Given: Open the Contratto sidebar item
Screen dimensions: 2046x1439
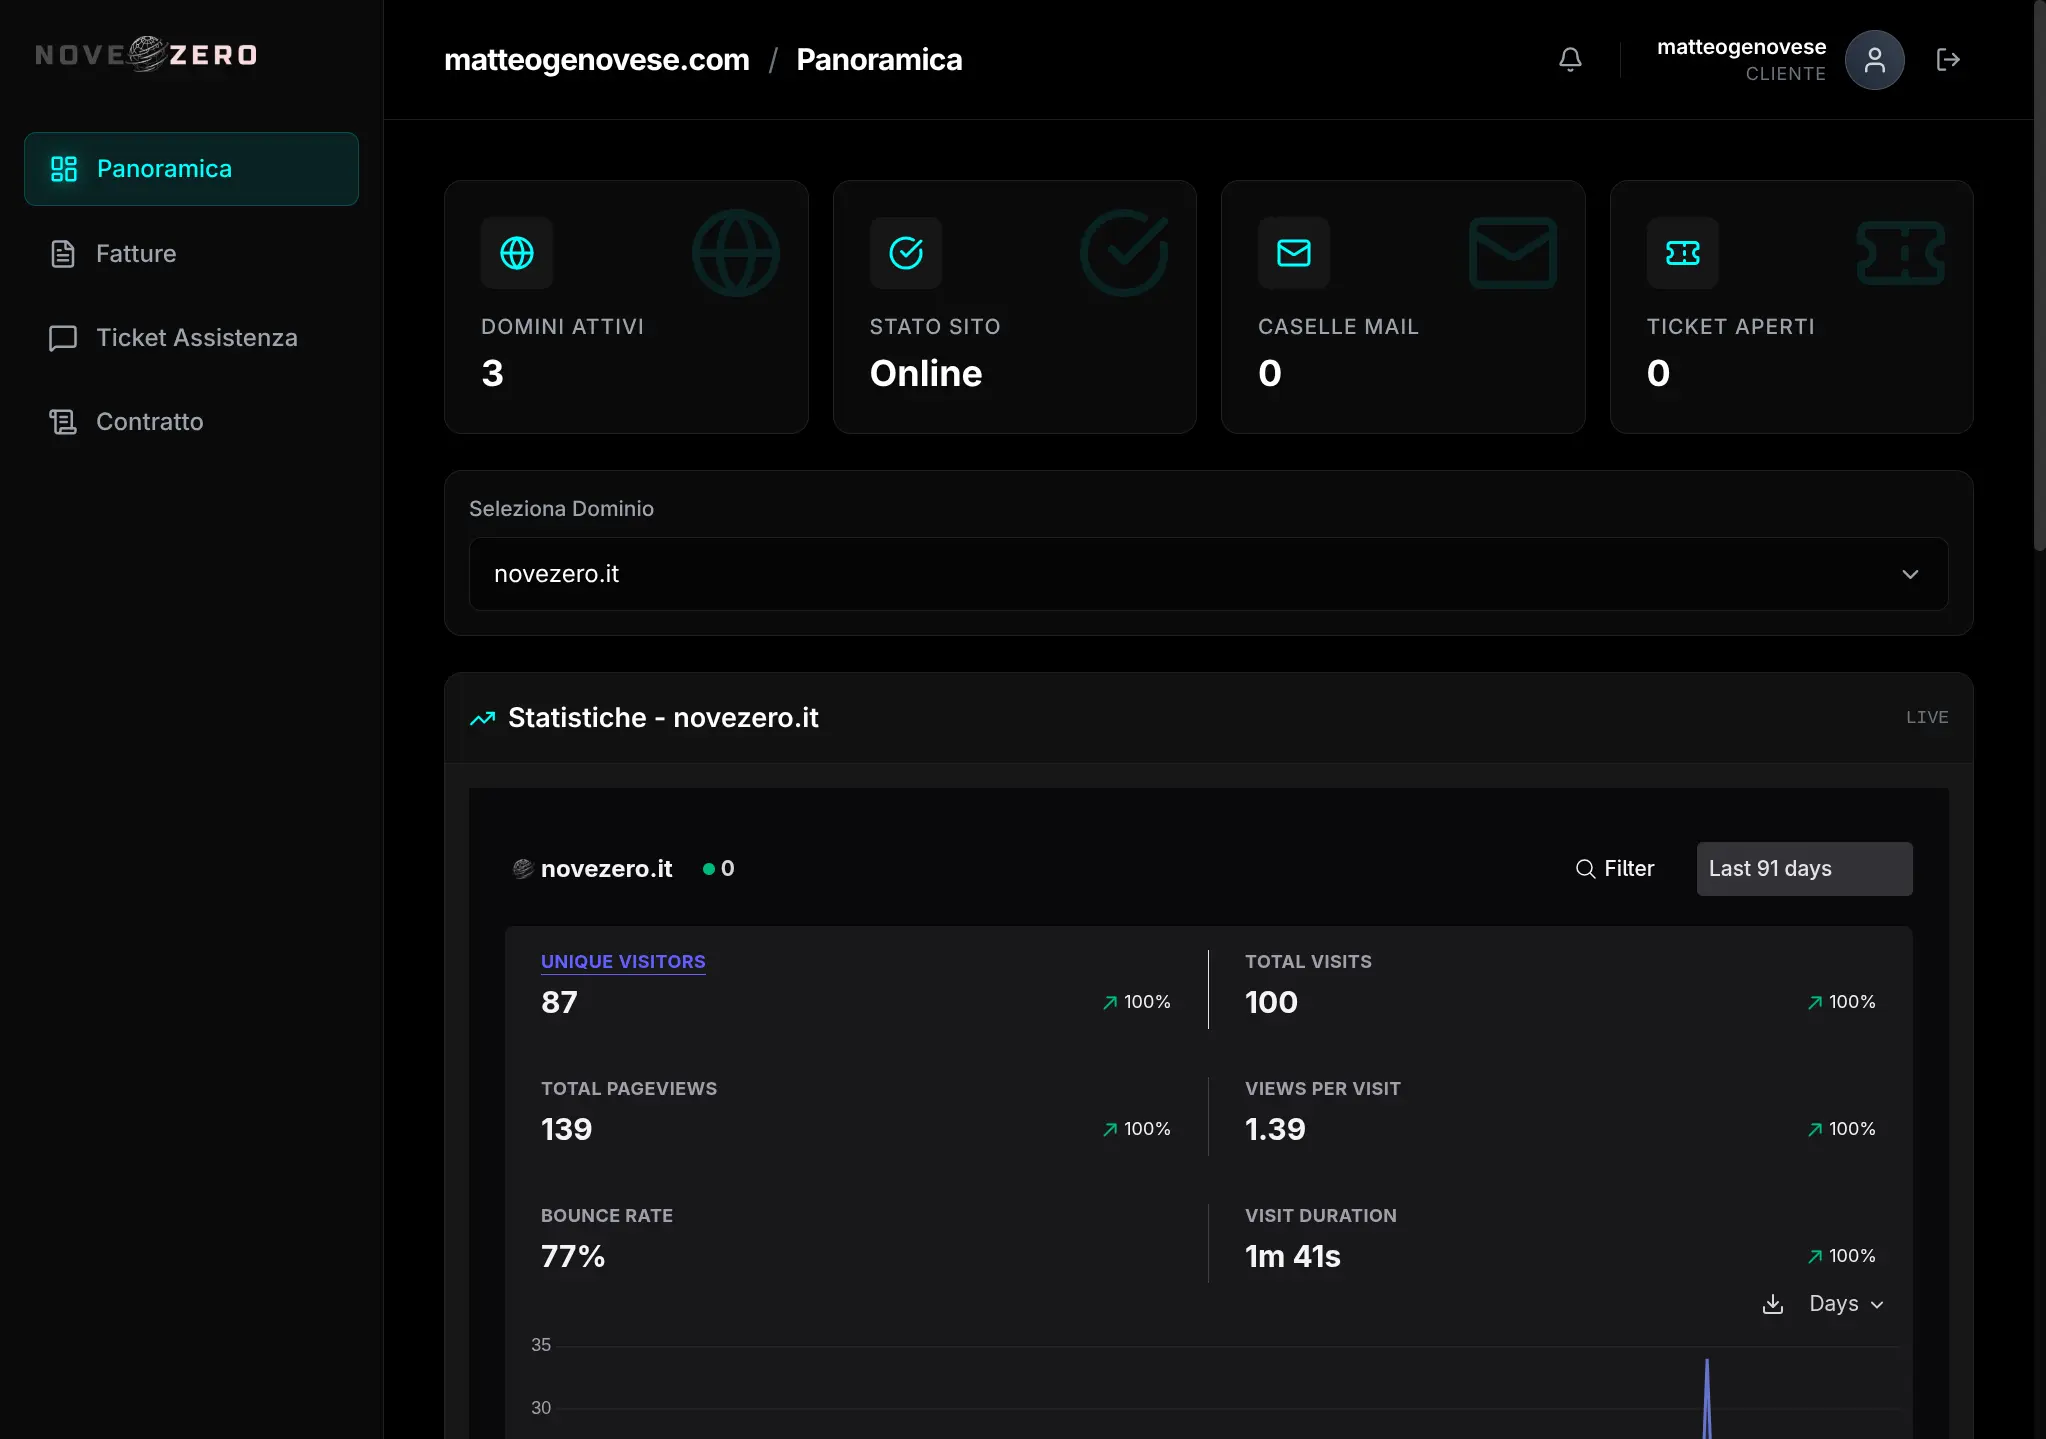Looking at the screenshot, I should pos(191,422).
